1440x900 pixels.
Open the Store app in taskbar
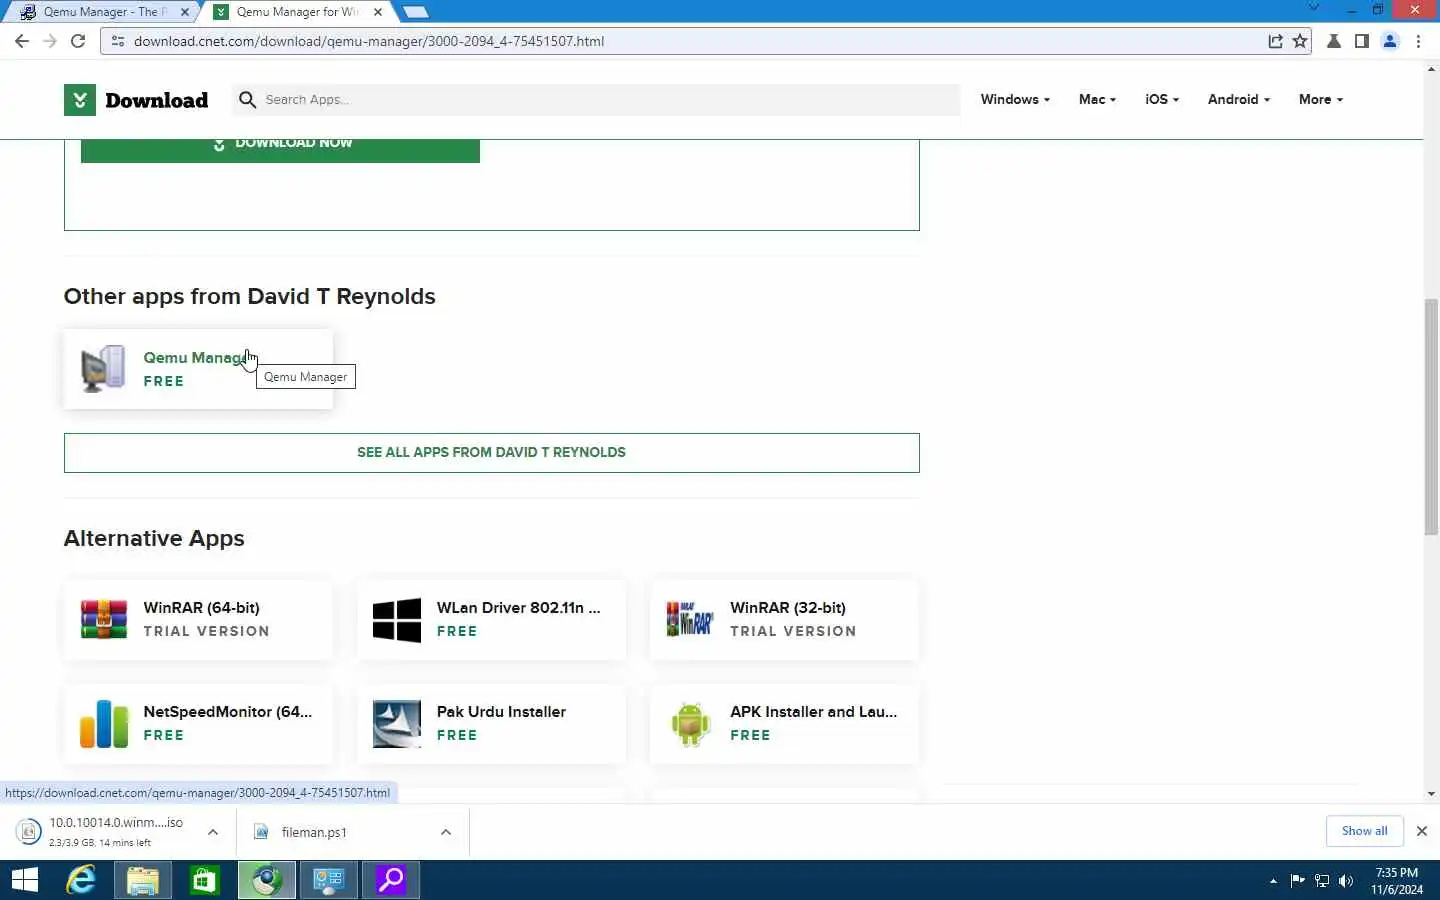[205, 880]
